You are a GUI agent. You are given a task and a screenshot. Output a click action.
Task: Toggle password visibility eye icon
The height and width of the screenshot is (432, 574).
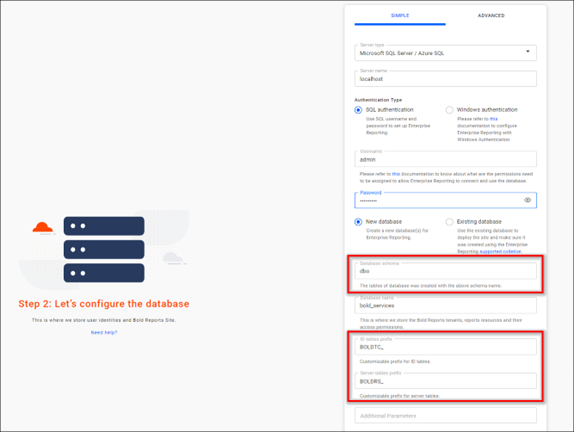[527, 200]
